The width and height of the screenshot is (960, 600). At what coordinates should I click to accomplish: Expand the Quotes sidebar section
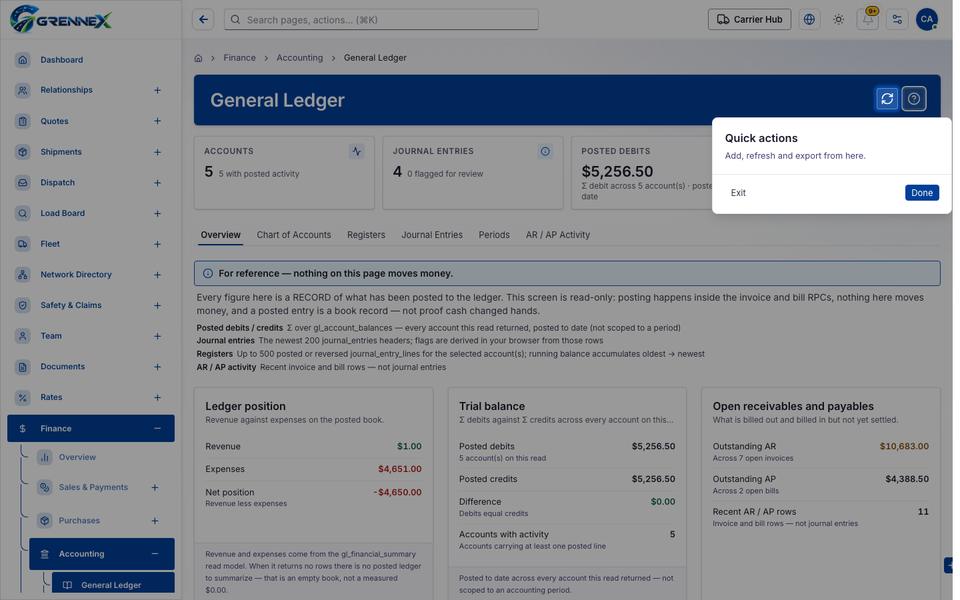157,121
